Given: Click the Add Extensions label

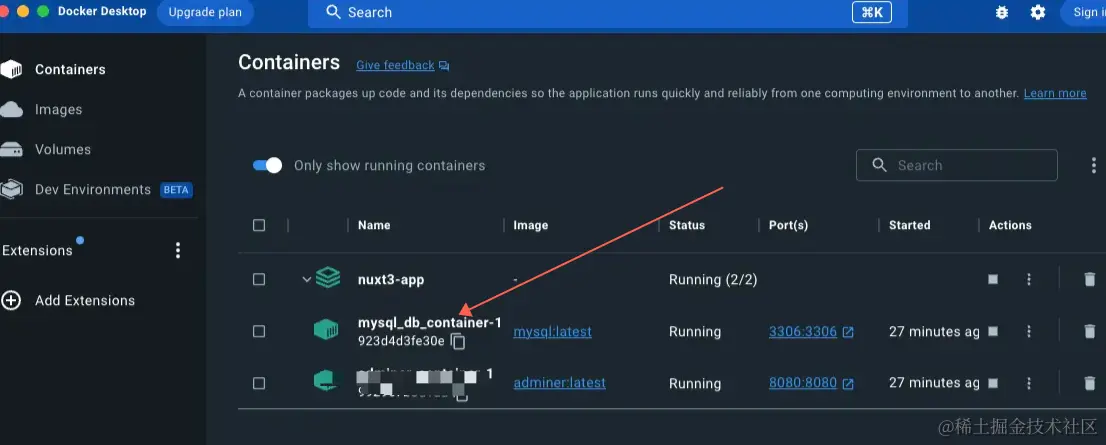Looking at the screenshot, I should tap(85, 300).
